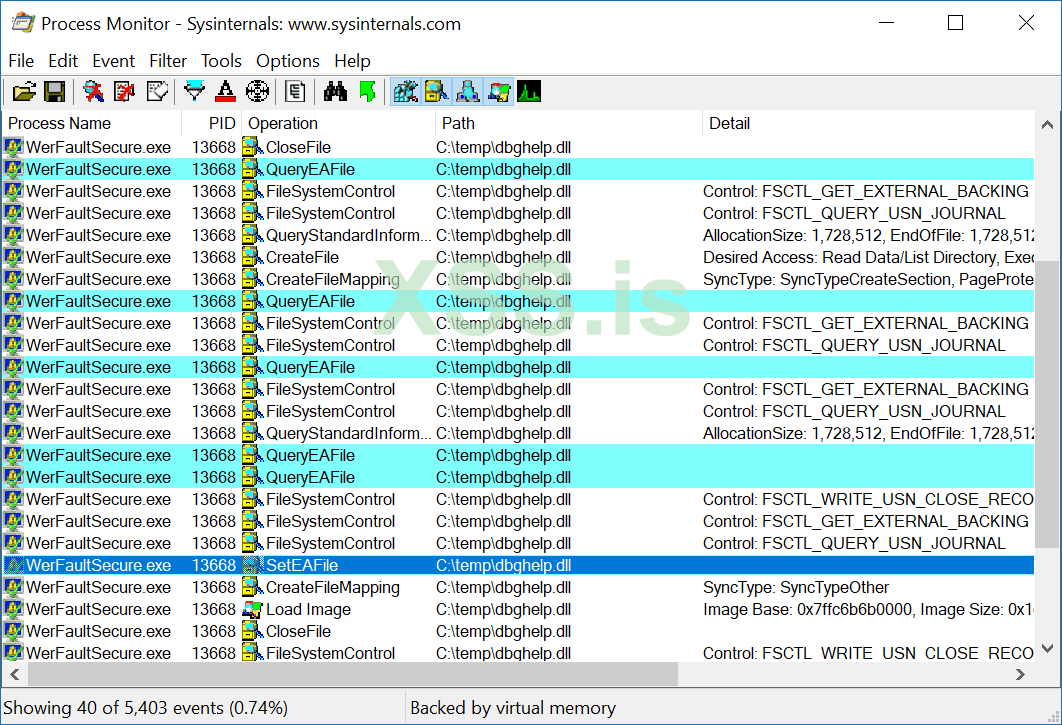The width and height of the screenshot is (1062, 725).
Task: Open the File menu
Action: coord(21,61)
